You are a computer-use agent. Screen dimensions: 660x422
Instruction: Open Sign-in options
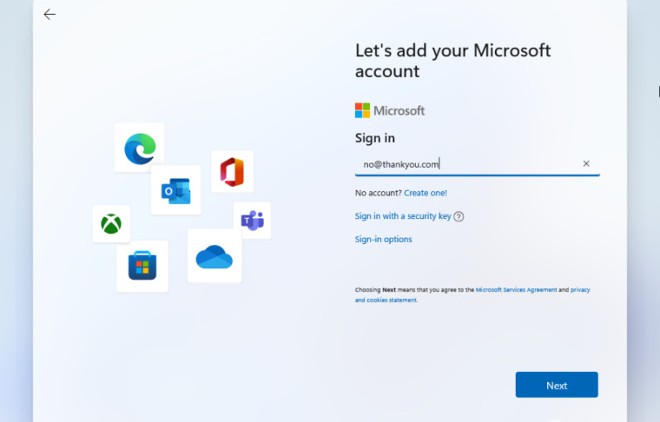point(383,239)
